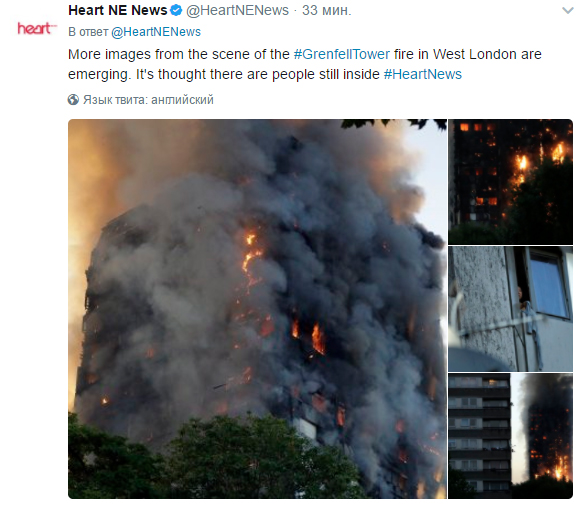Open the tweet options chevron menu

(567, 10)
